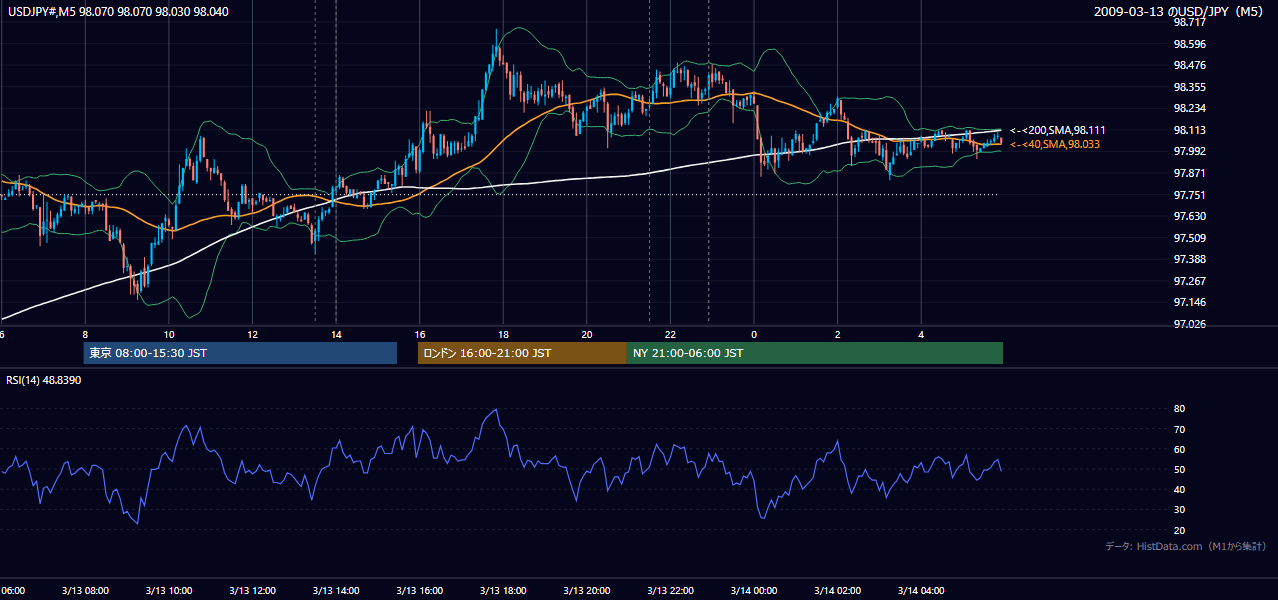
Task: Click RSI scale value 80
Action: [1179, 409]
